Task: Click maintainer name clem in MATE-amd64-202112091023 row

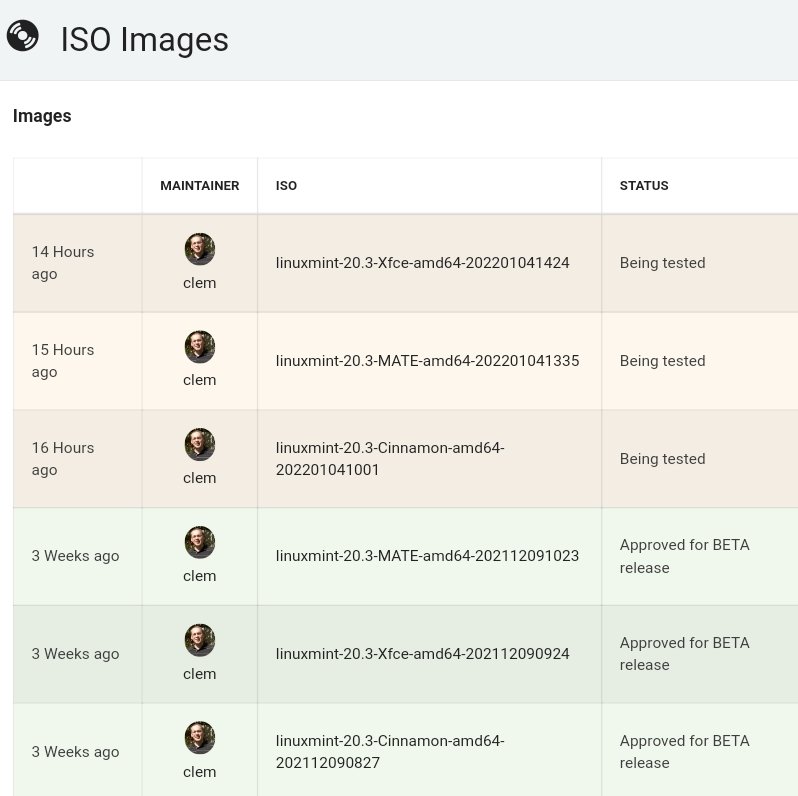Action: click(x=200, y=576)
